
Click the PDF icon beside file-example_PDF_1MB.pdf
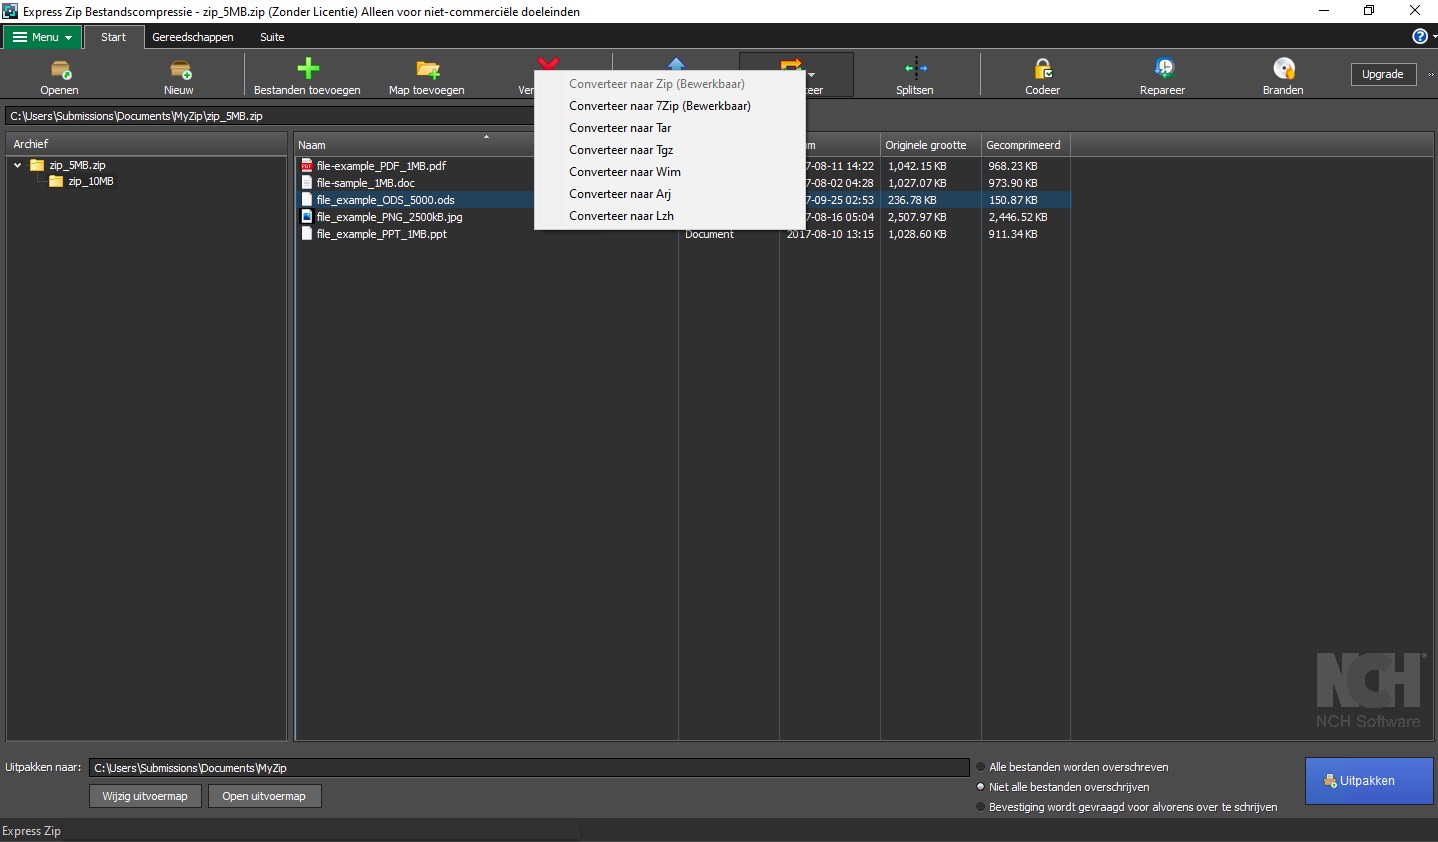307,166
